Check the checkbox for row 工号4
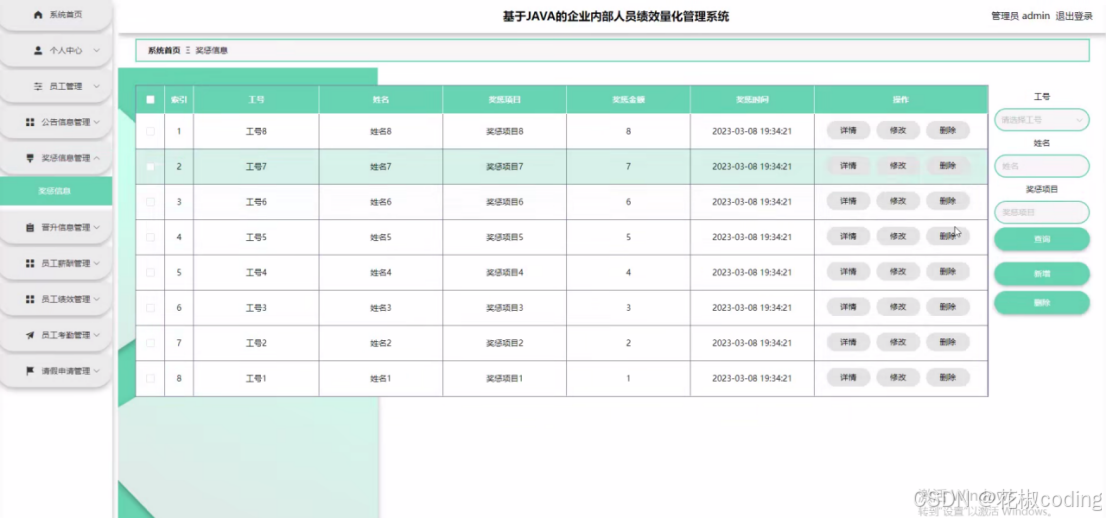This screenshot has width=1106, height=519. click(150, 272)
